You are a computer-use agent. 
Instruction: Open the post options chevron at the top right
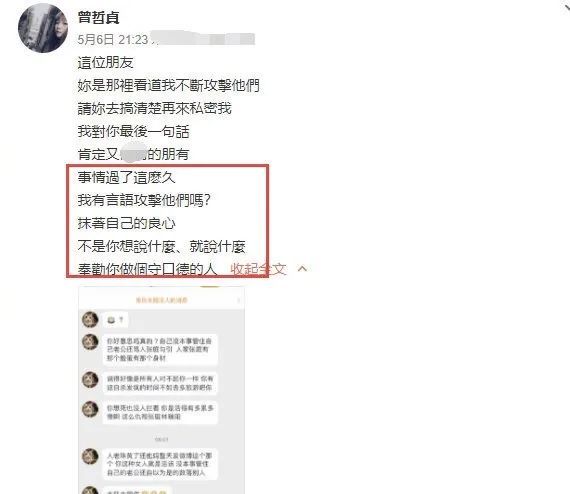click(565, 7)
